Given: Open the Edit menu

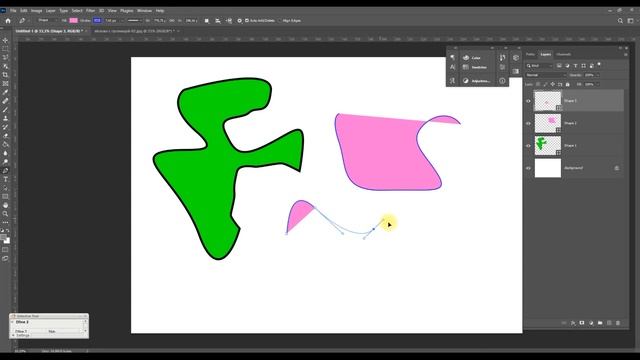Looking at the screenshot, I should [x=24, y=11].
